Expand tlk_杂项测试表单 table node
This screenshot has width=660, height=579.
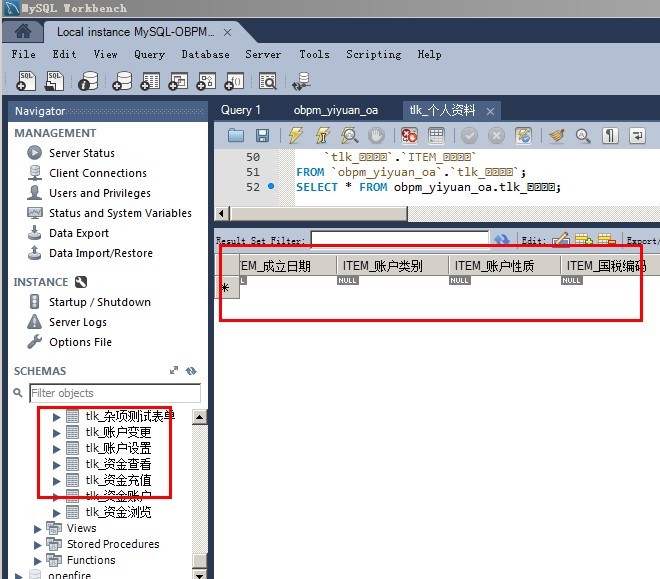pyautogui.click(x=56, y=417)
